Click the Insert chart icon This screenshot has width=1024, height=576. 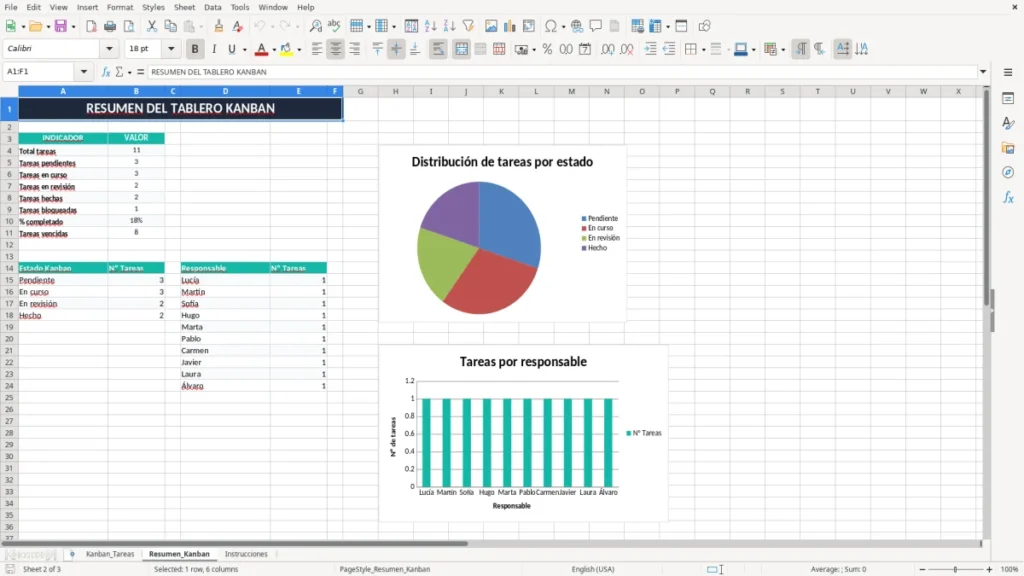509,26
